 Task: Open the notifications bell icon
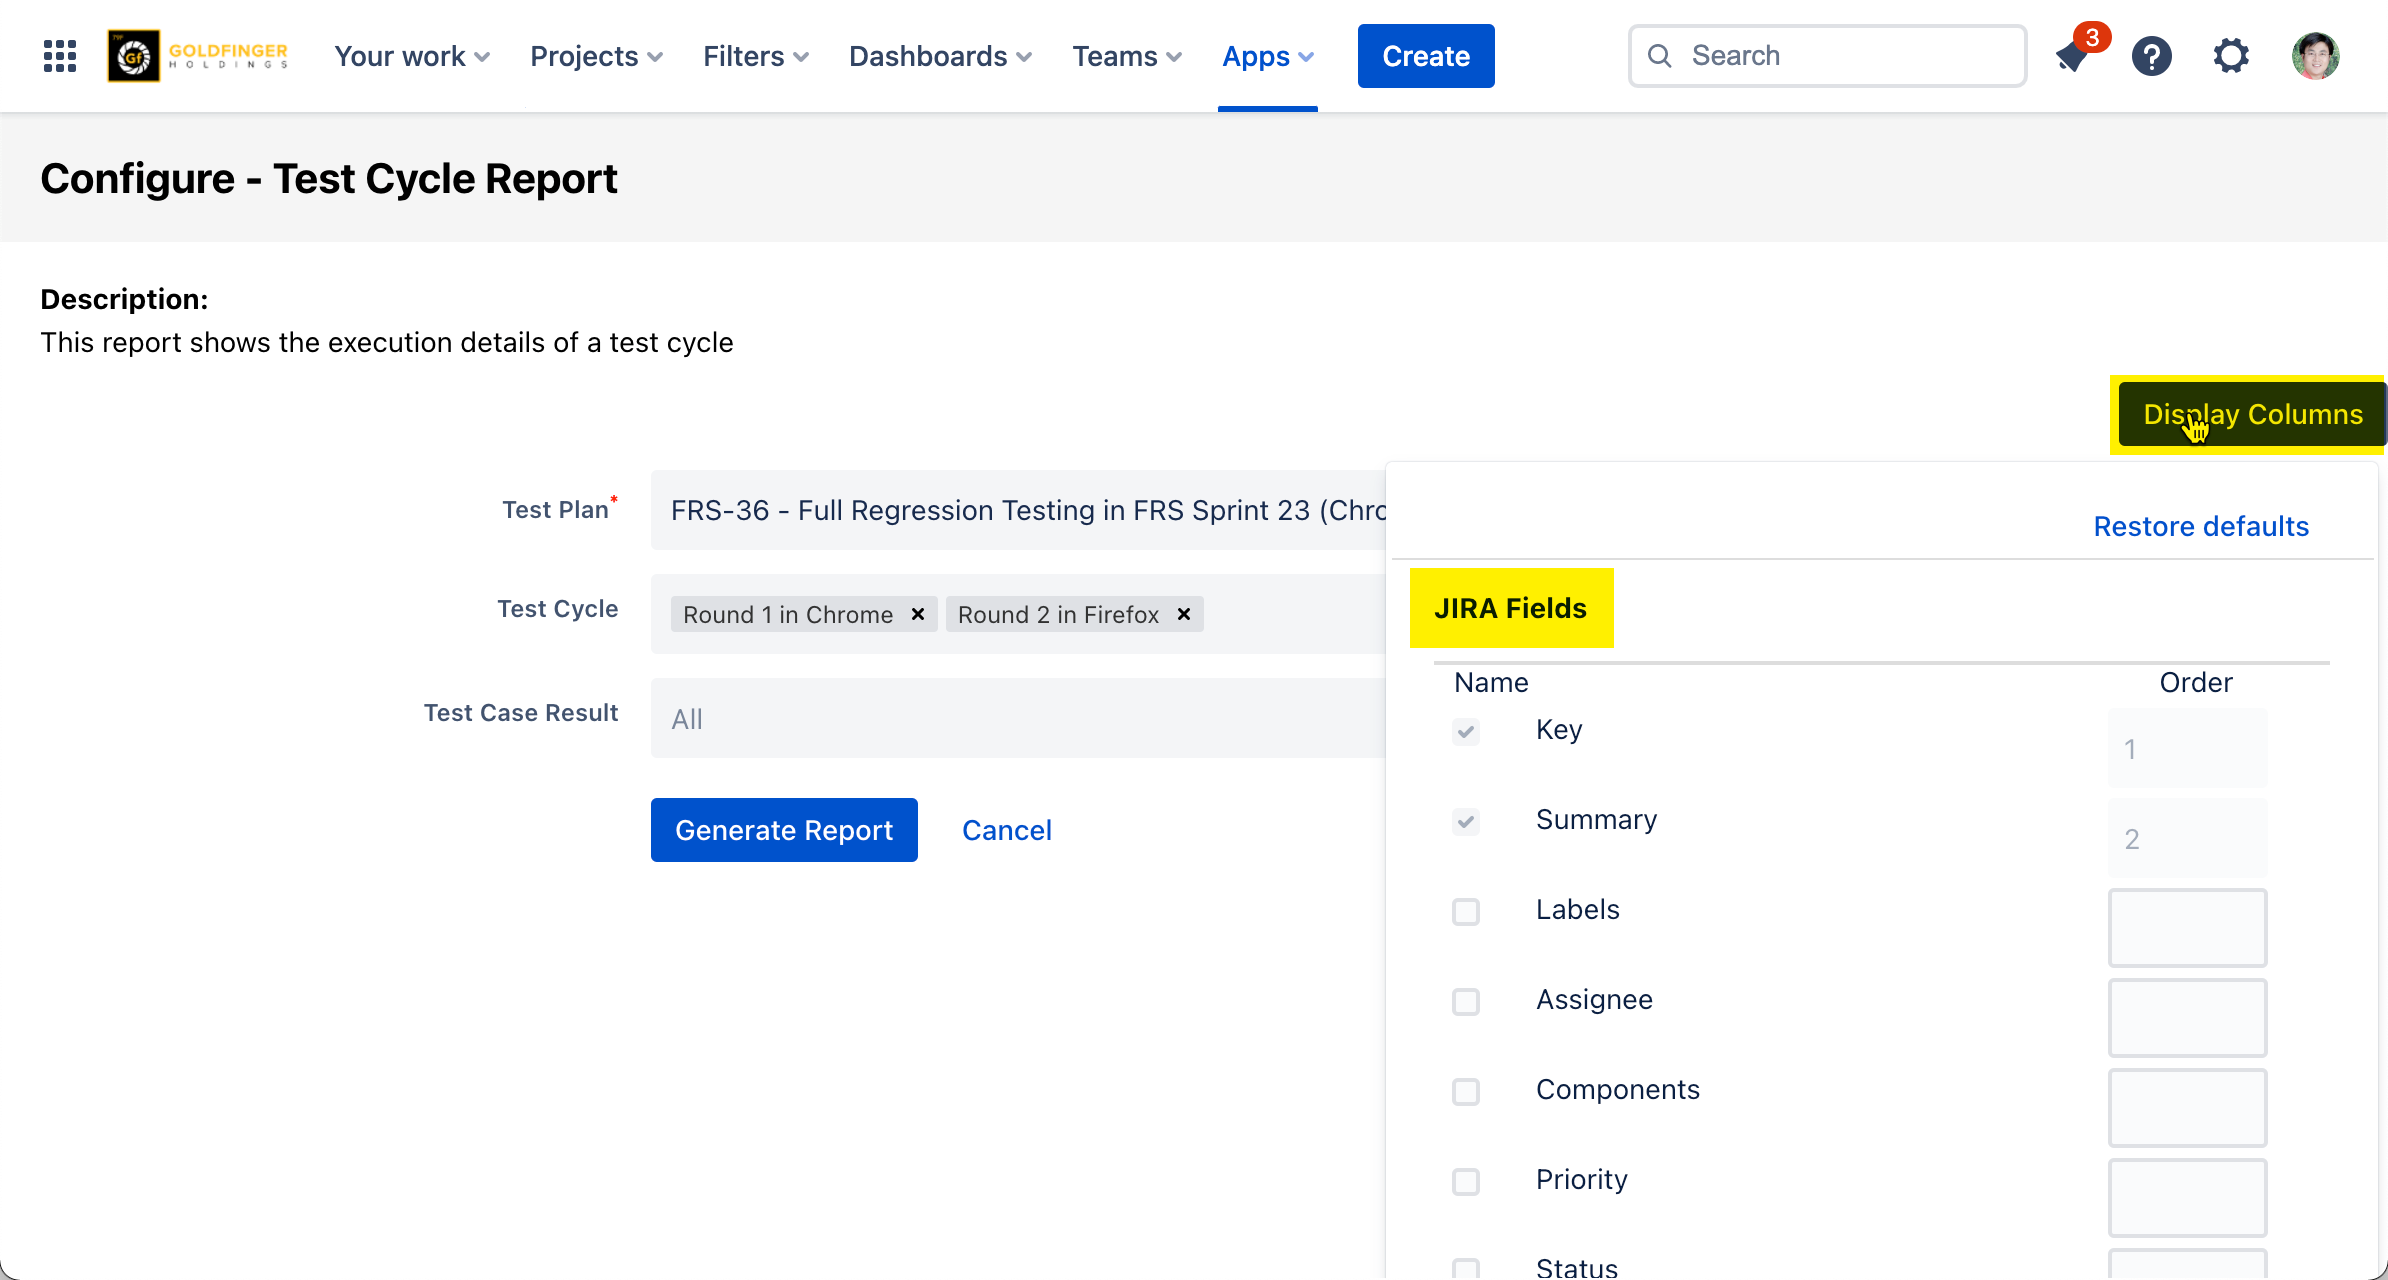[x=2073, y=56]
